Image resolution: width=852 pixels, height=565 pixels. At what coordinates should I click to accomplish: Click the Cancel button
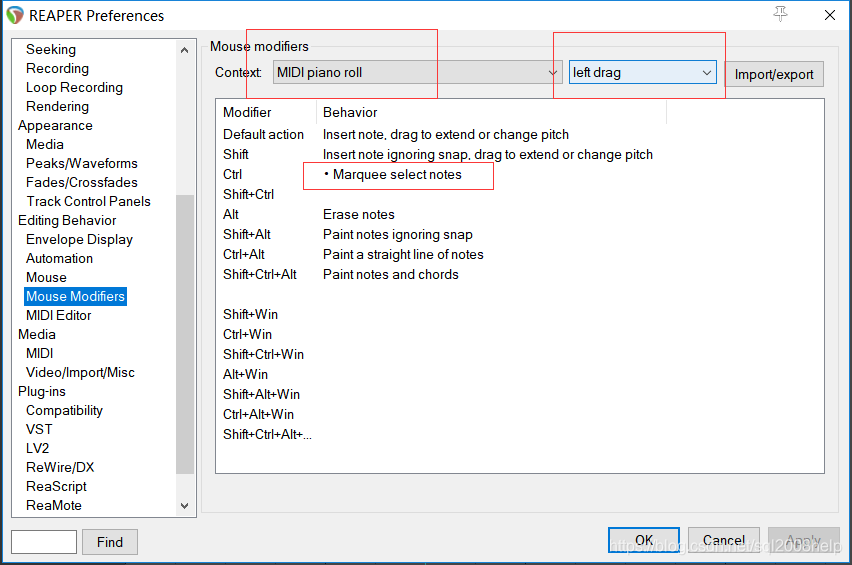pyautogui.click(x=724, y=540)
